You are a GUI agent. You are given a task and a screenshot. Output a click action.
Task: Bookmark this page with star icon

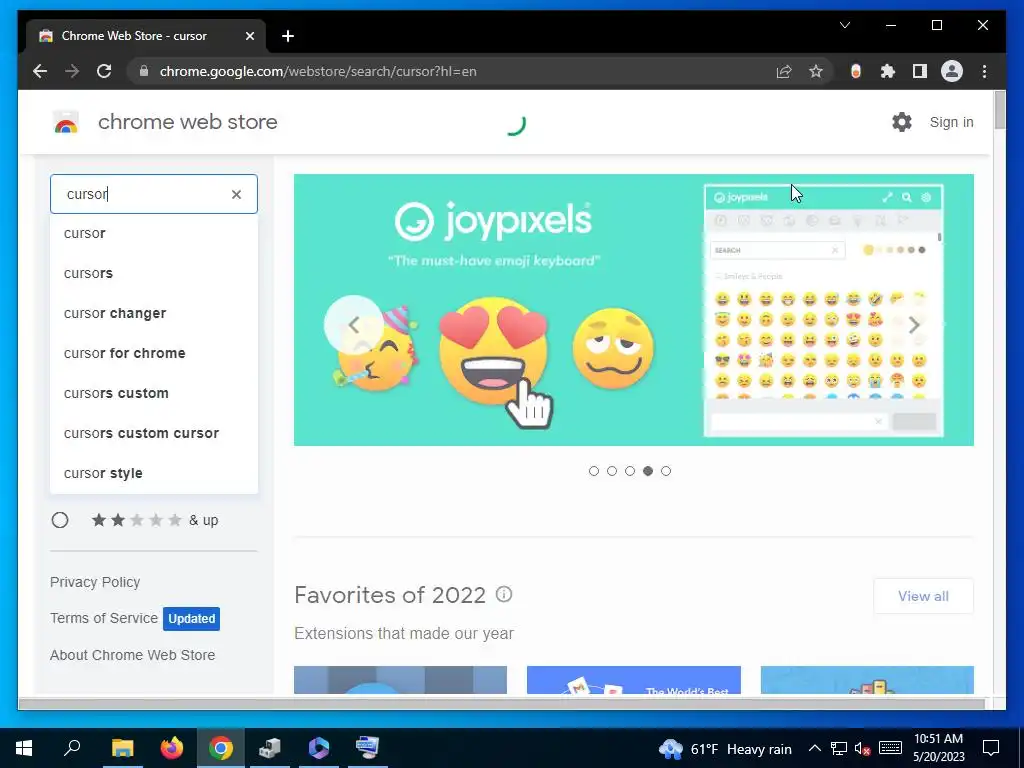(x=816, y=71)
